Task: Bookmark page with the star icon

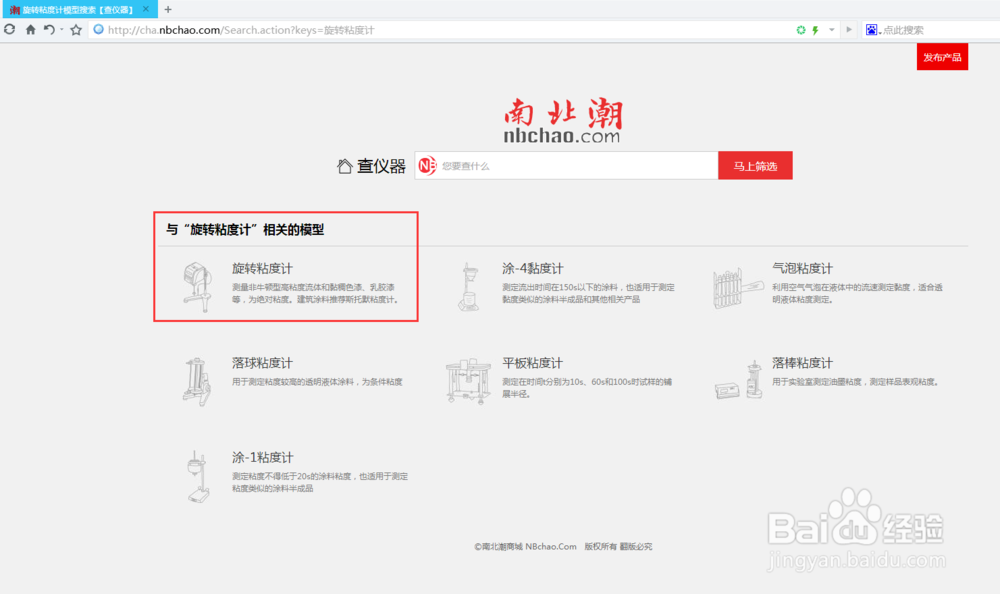Action: click(x=76, y=29)
